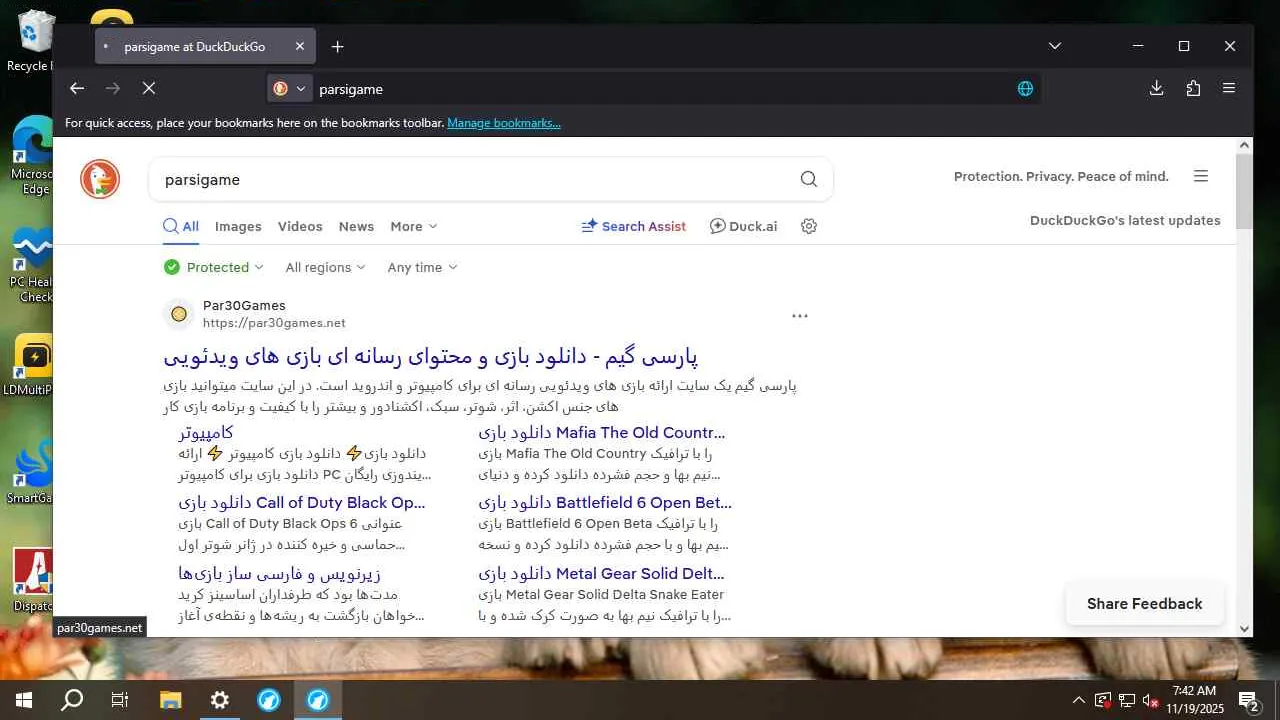Open the Battlefield 6 Open Beta sublink

click(x=605, y=503)
